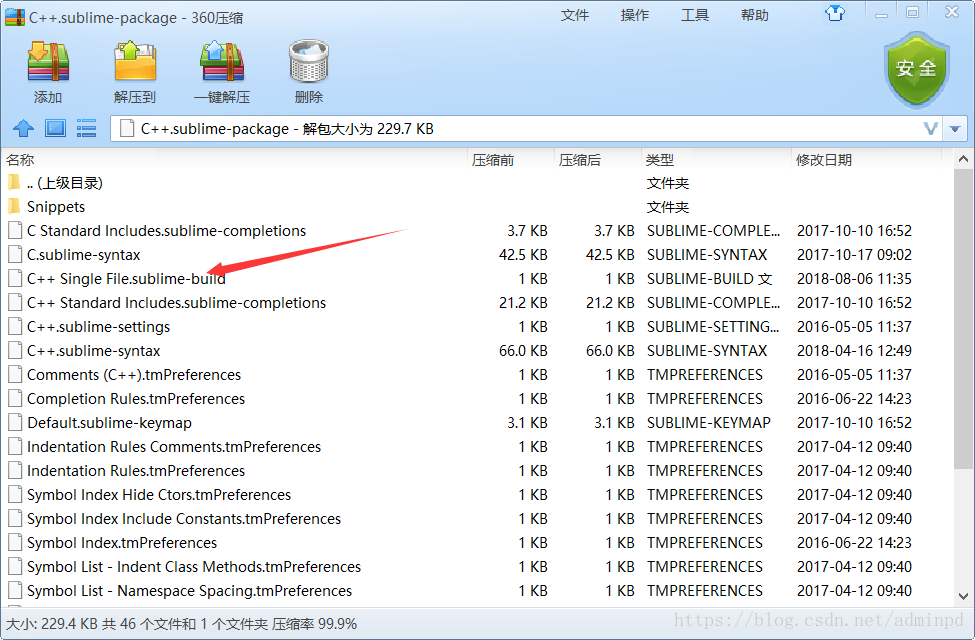The image size is (975, 640).
Task: Click the green 安全 shield icon
Action: click(x=917, y=70)
